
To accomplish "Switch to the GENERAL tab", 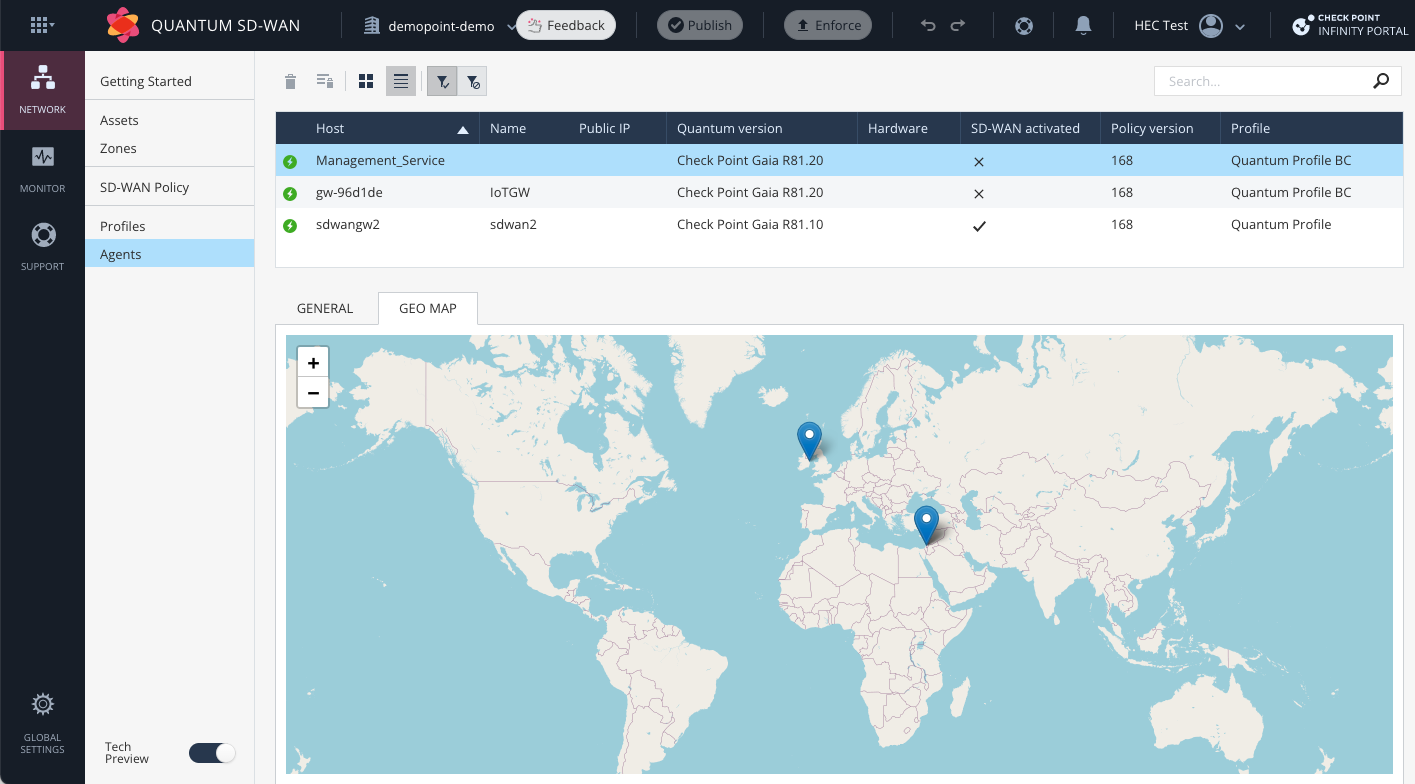I will (325, 308).
